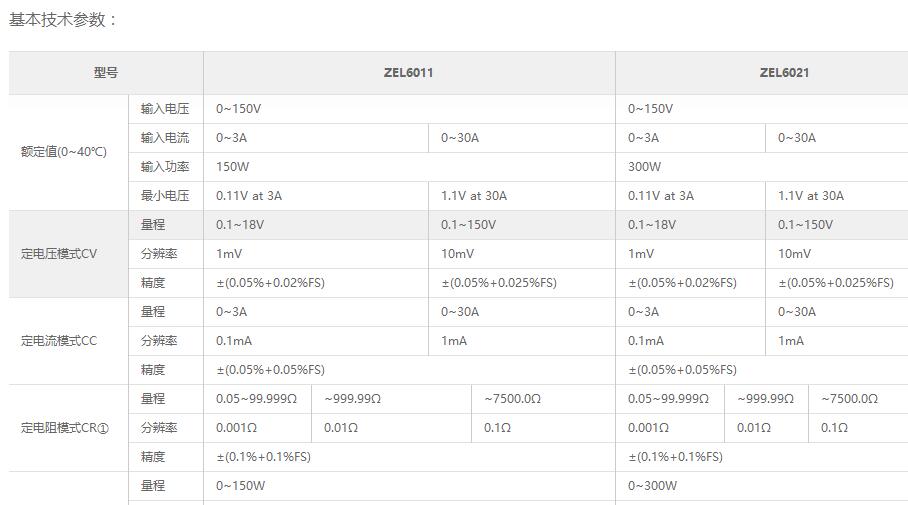Screen dimensions: 908x505
Task: Select ZEL6021's ±(0.05%+0.05%FS) accuracy cell
Action: (x=682, y=370)
